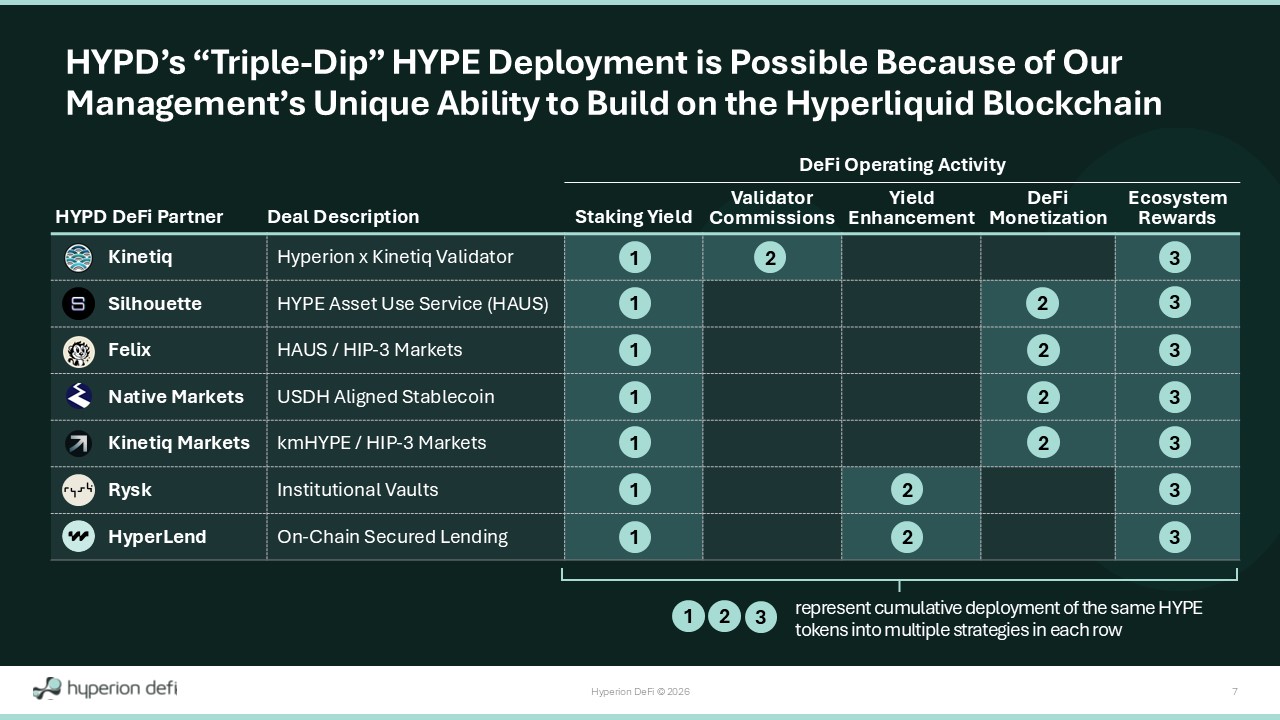Viewport: 1280px width, 720px height.
Task: Click the "Deal Description" column header
Action: click(x=343, y=217)
